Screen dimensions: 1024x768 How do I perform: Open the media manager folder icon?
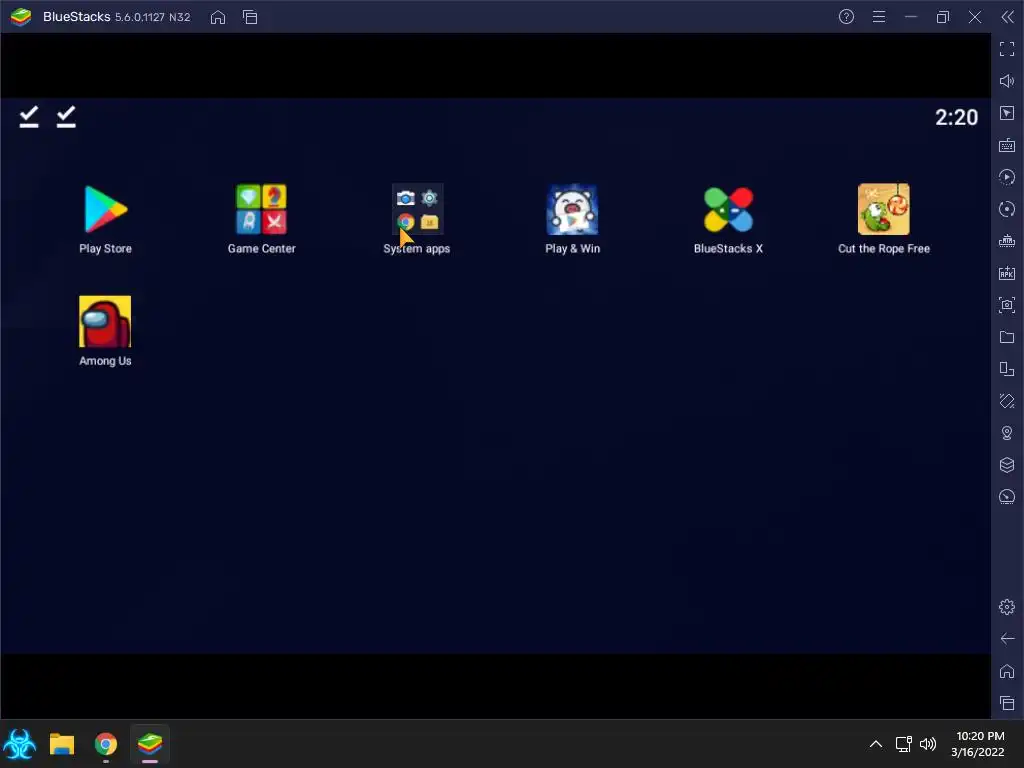coord(1007,337)
